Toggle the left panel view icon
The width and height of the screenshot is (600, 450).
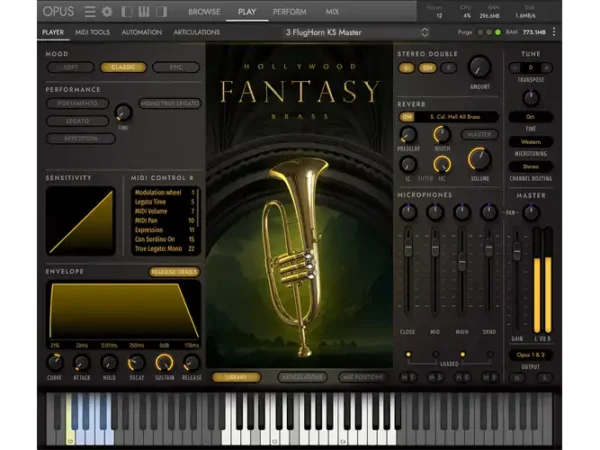pos(127,12)
